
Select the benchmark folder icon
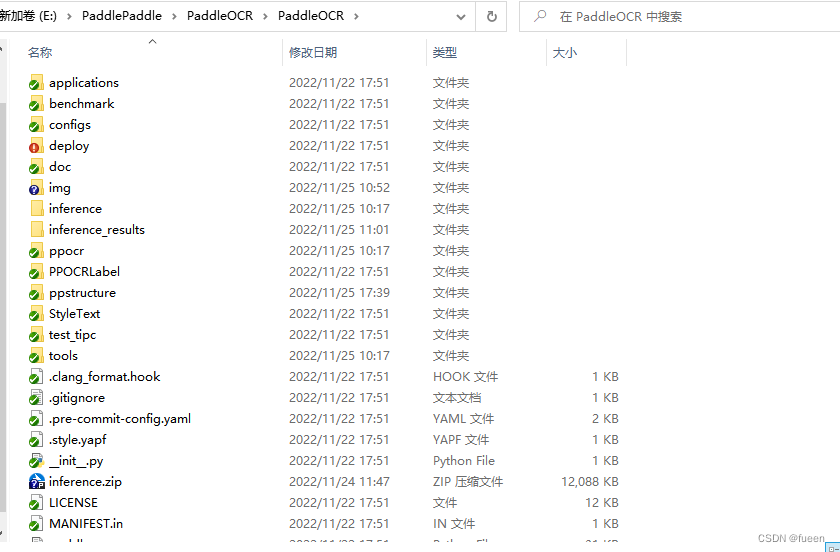(36, 103)
